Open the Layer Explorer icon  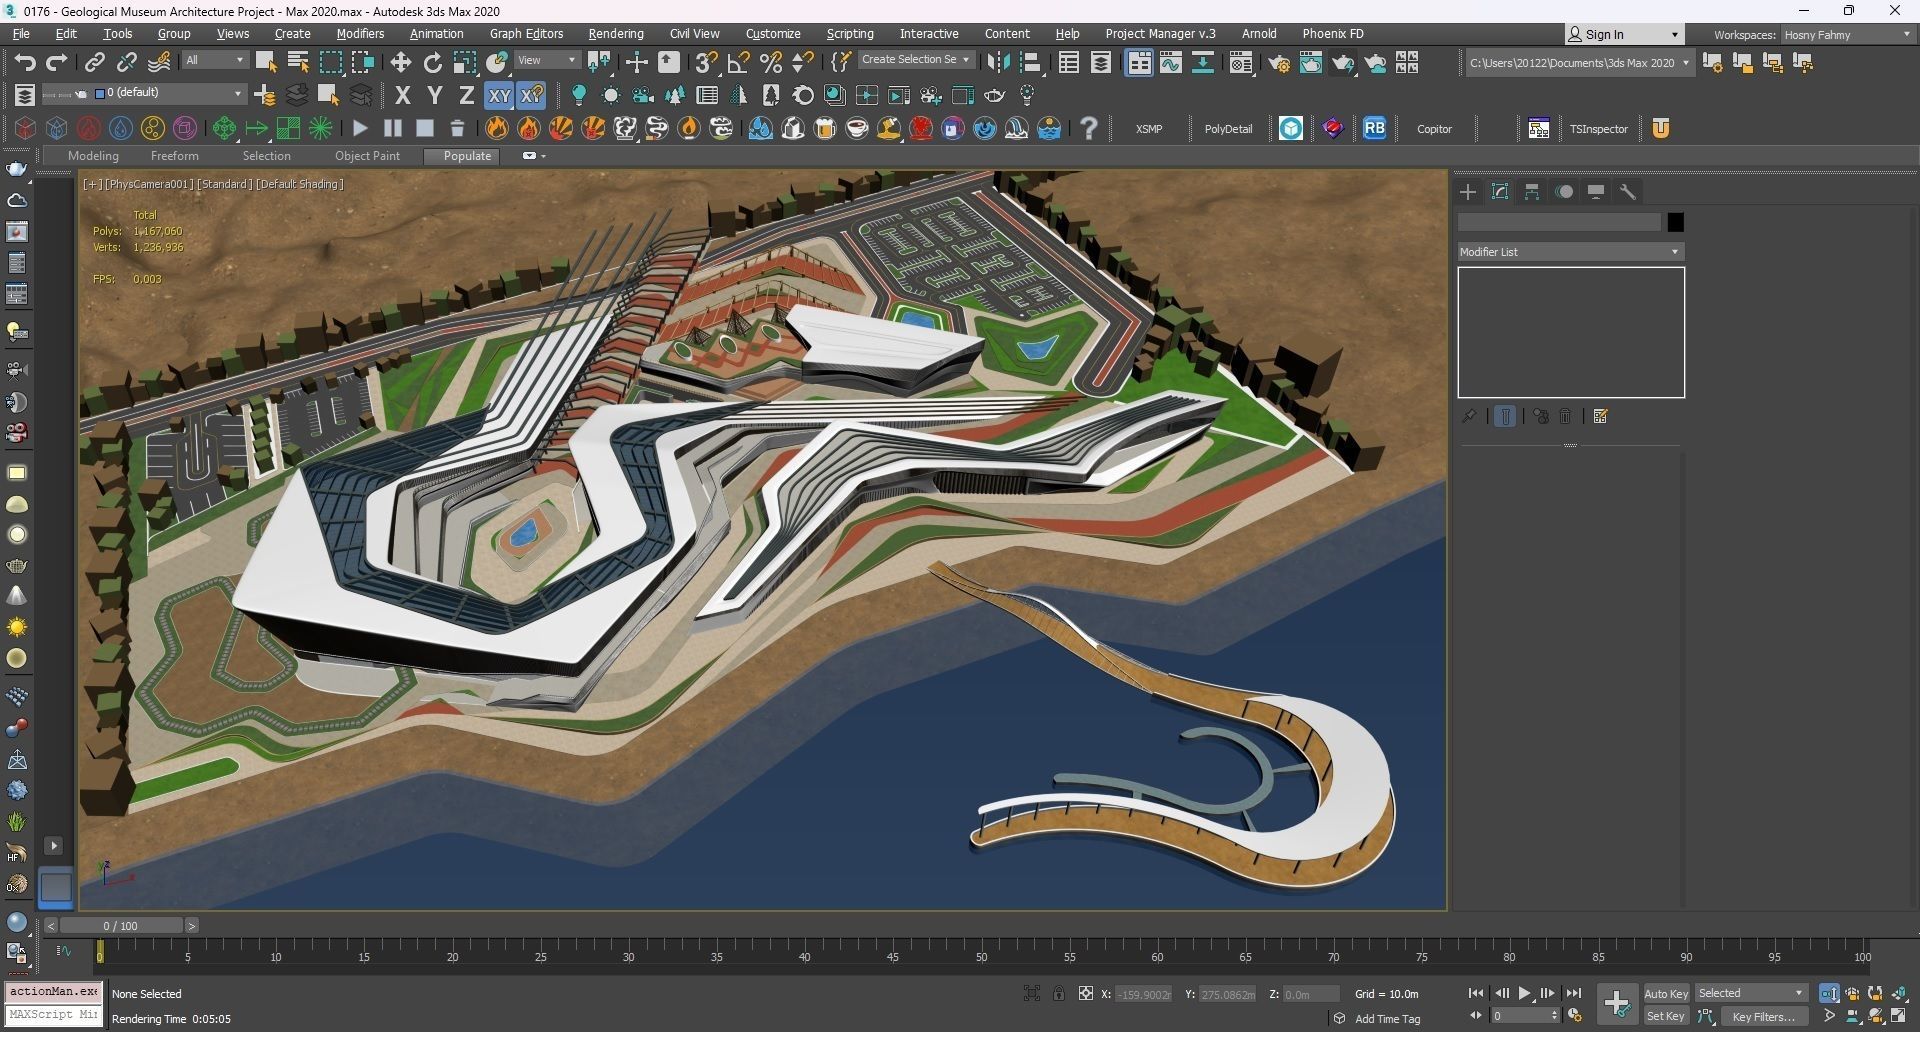(x=1101, y=63)
